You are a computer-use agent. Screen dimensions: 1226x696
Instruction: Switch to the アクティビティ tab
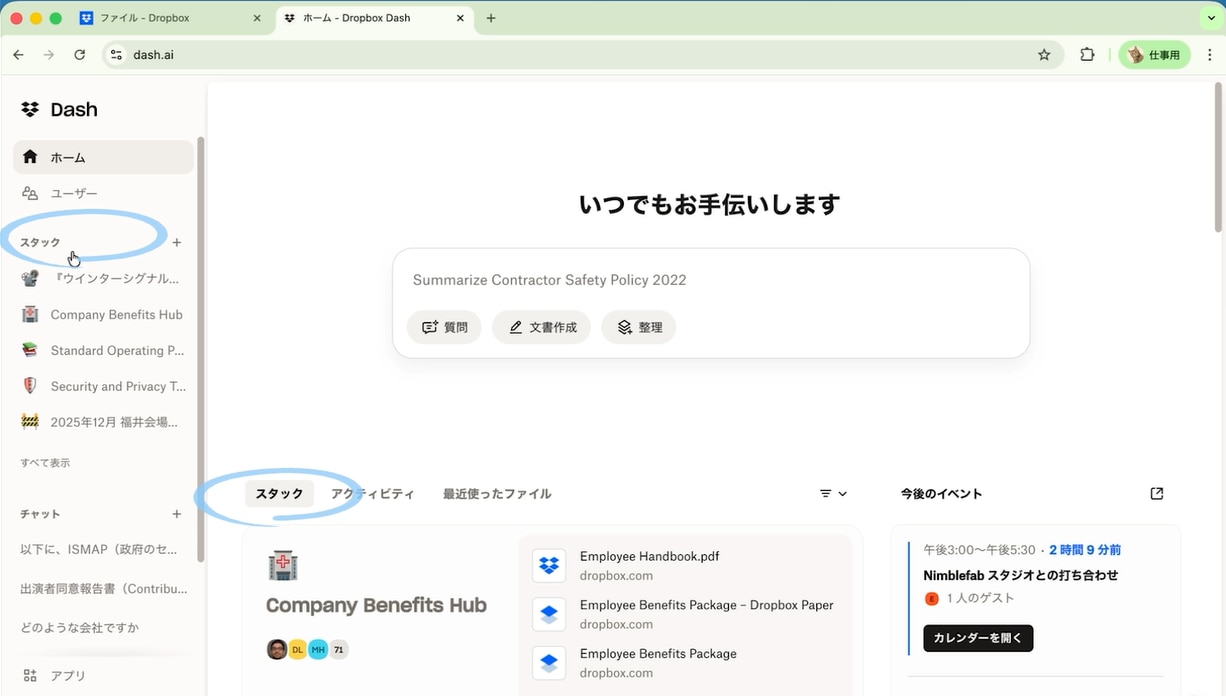[x=372, y=494]
